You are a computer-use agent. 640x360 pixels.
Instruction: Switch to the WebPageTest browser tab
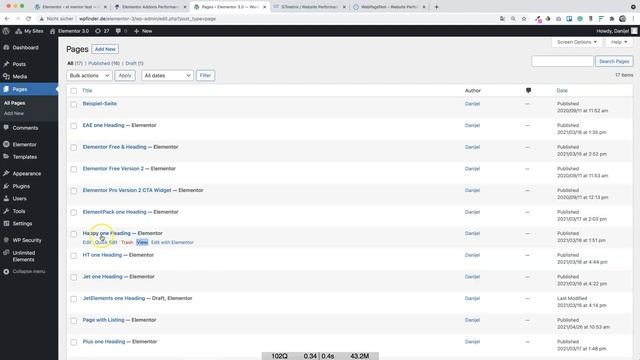click(390, 7)
